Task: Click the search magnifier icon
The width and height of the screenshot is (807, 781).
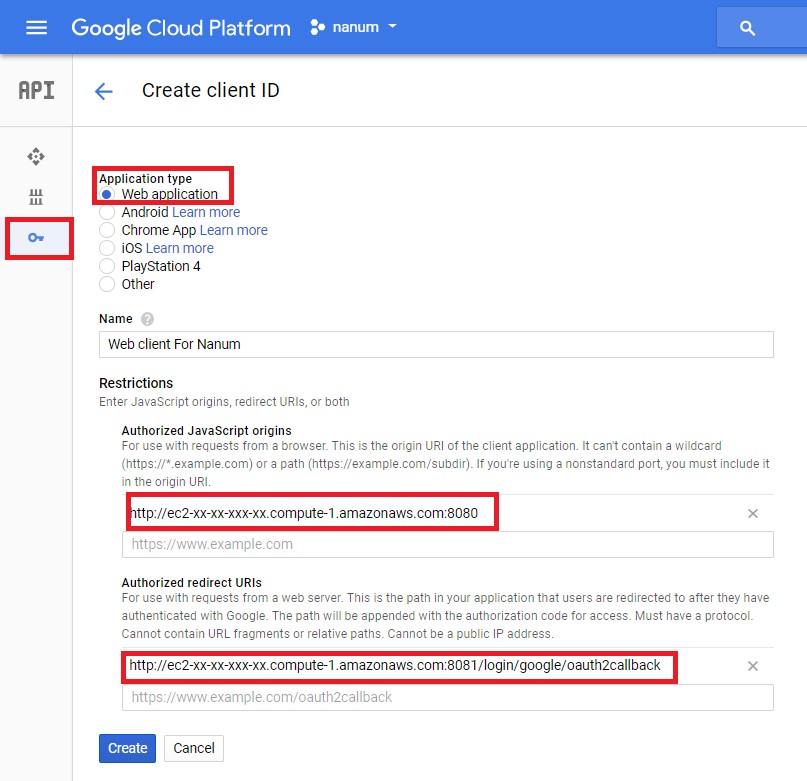Action: pyautogui.click(x=747, y=28)
